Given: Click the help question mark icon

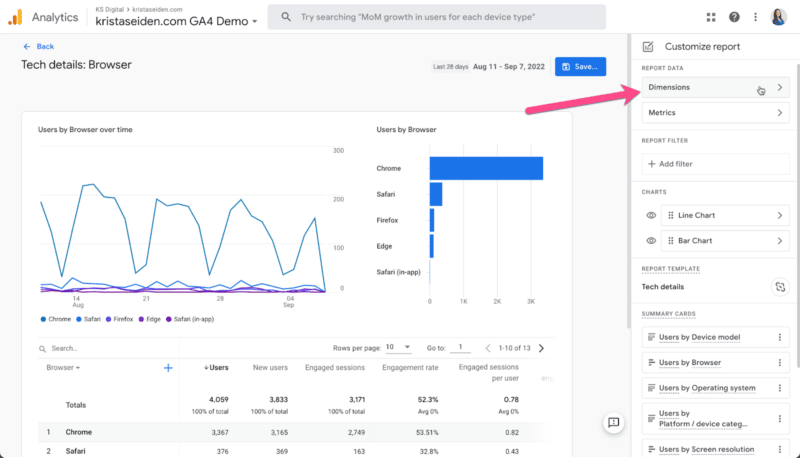Looking at the screenshot, I should [x=735, y=17].
